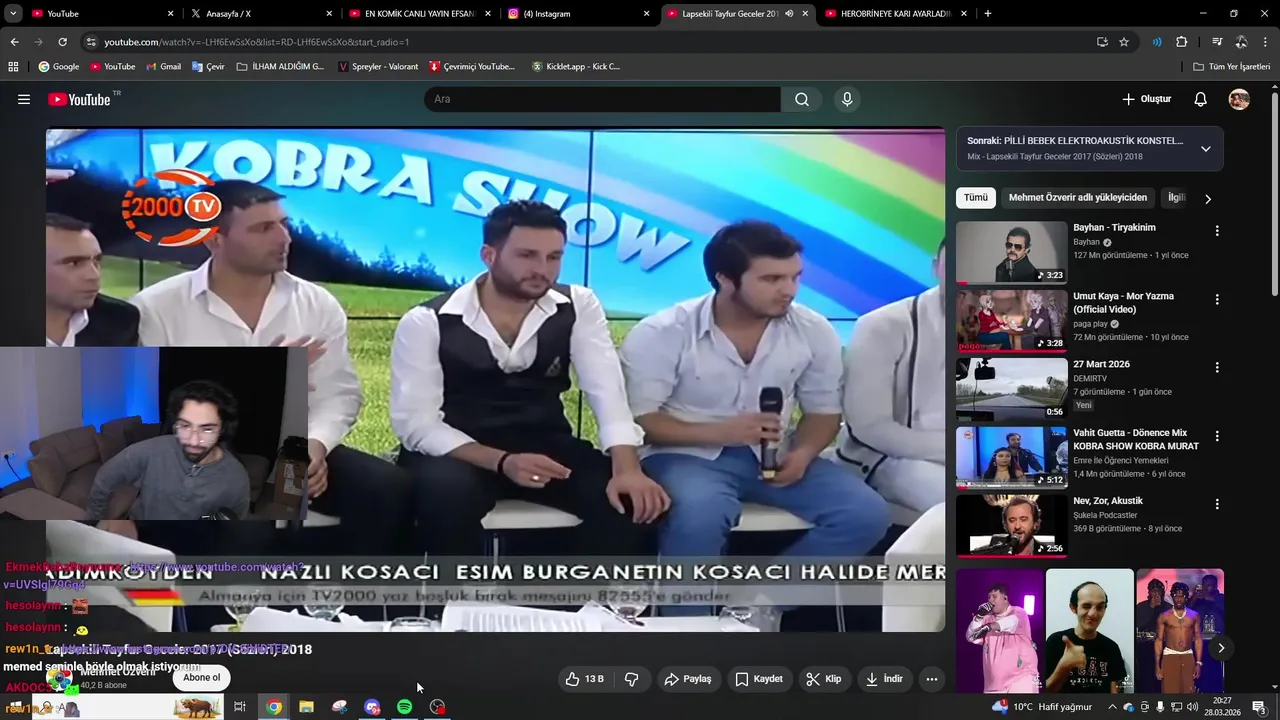Click the Abone ol subscribe button
This screenshot has height=720, width=1280.
coord(201,678)
